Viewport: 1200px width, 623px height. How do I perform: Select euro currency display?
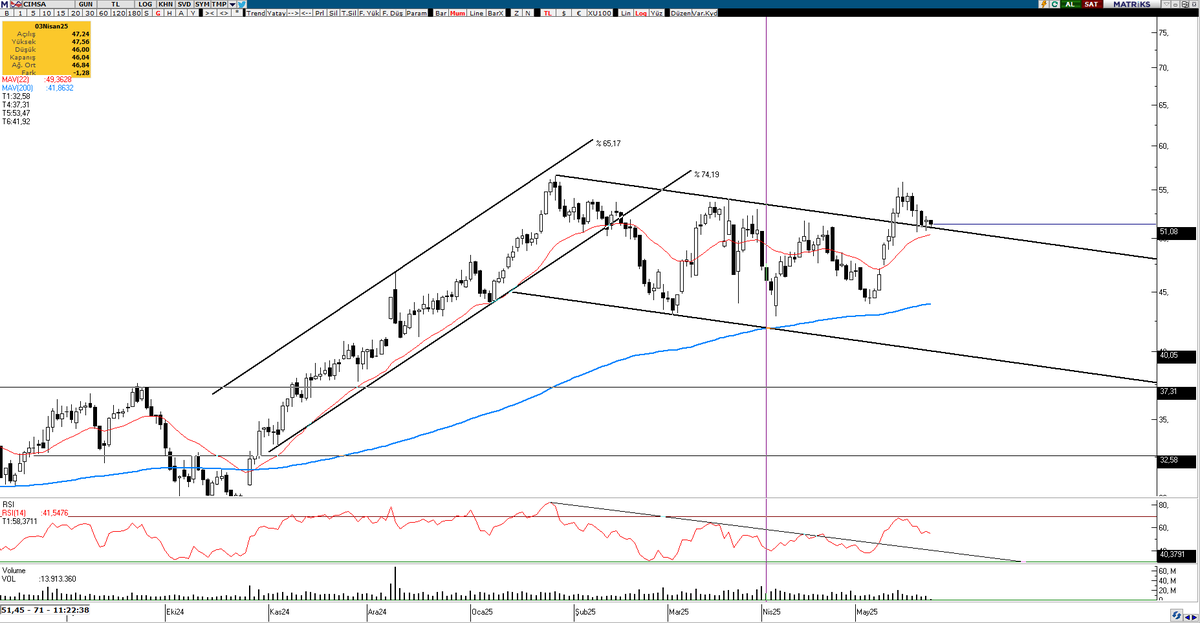pos(579,15)
